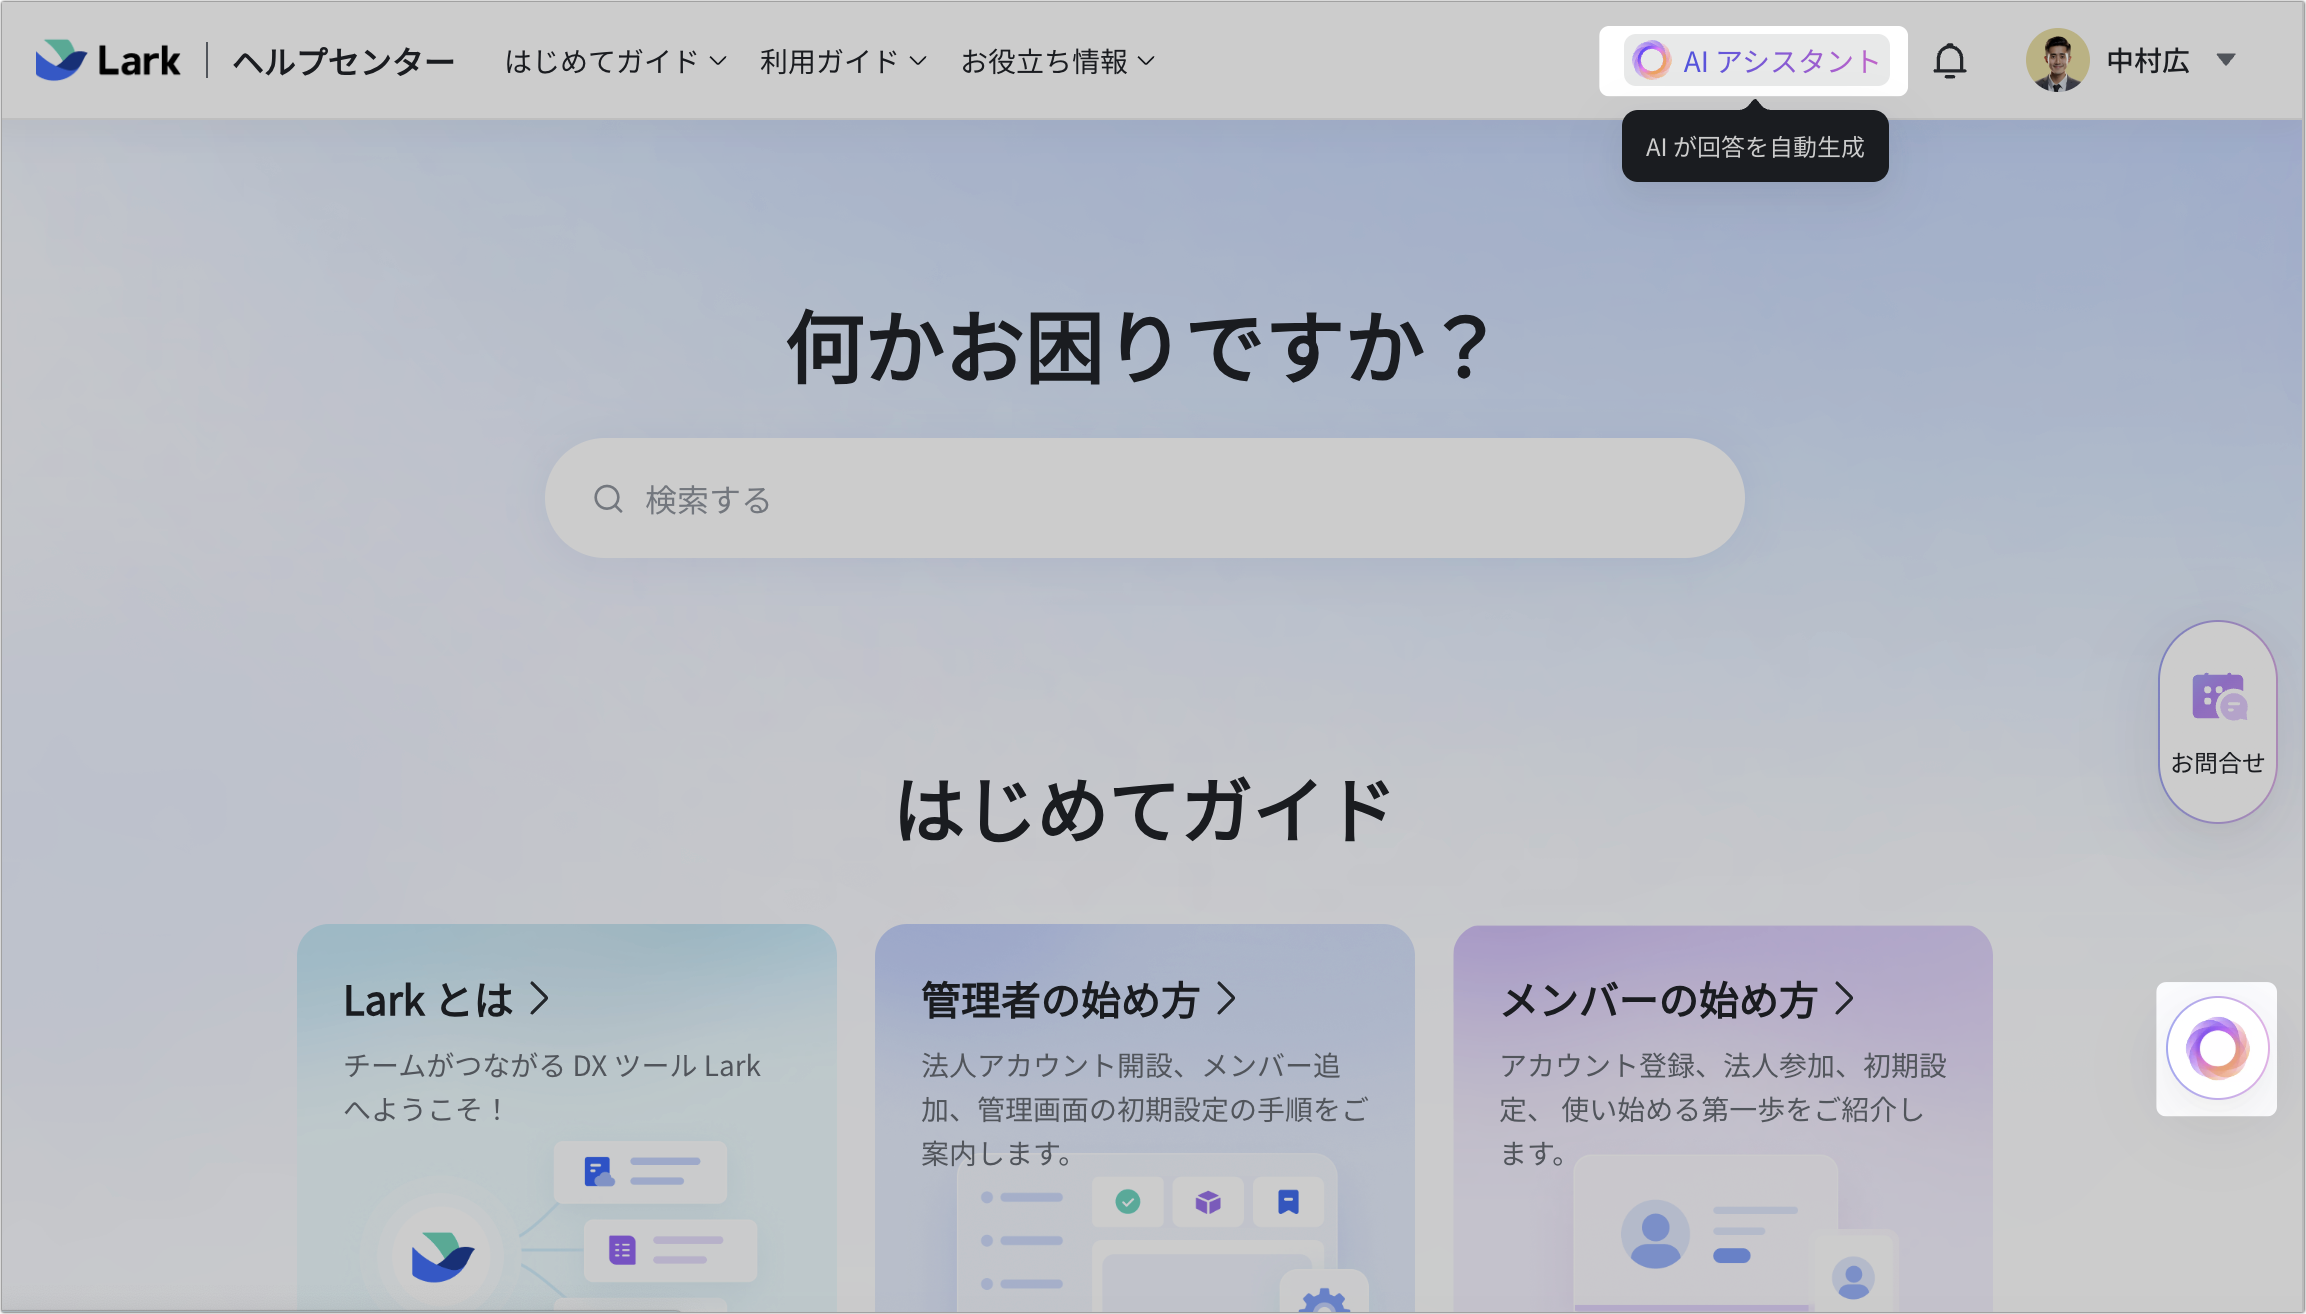This screenshot has height=1314, width=2306.
Task: Click the Lark logo
Action: pos(106,60)
